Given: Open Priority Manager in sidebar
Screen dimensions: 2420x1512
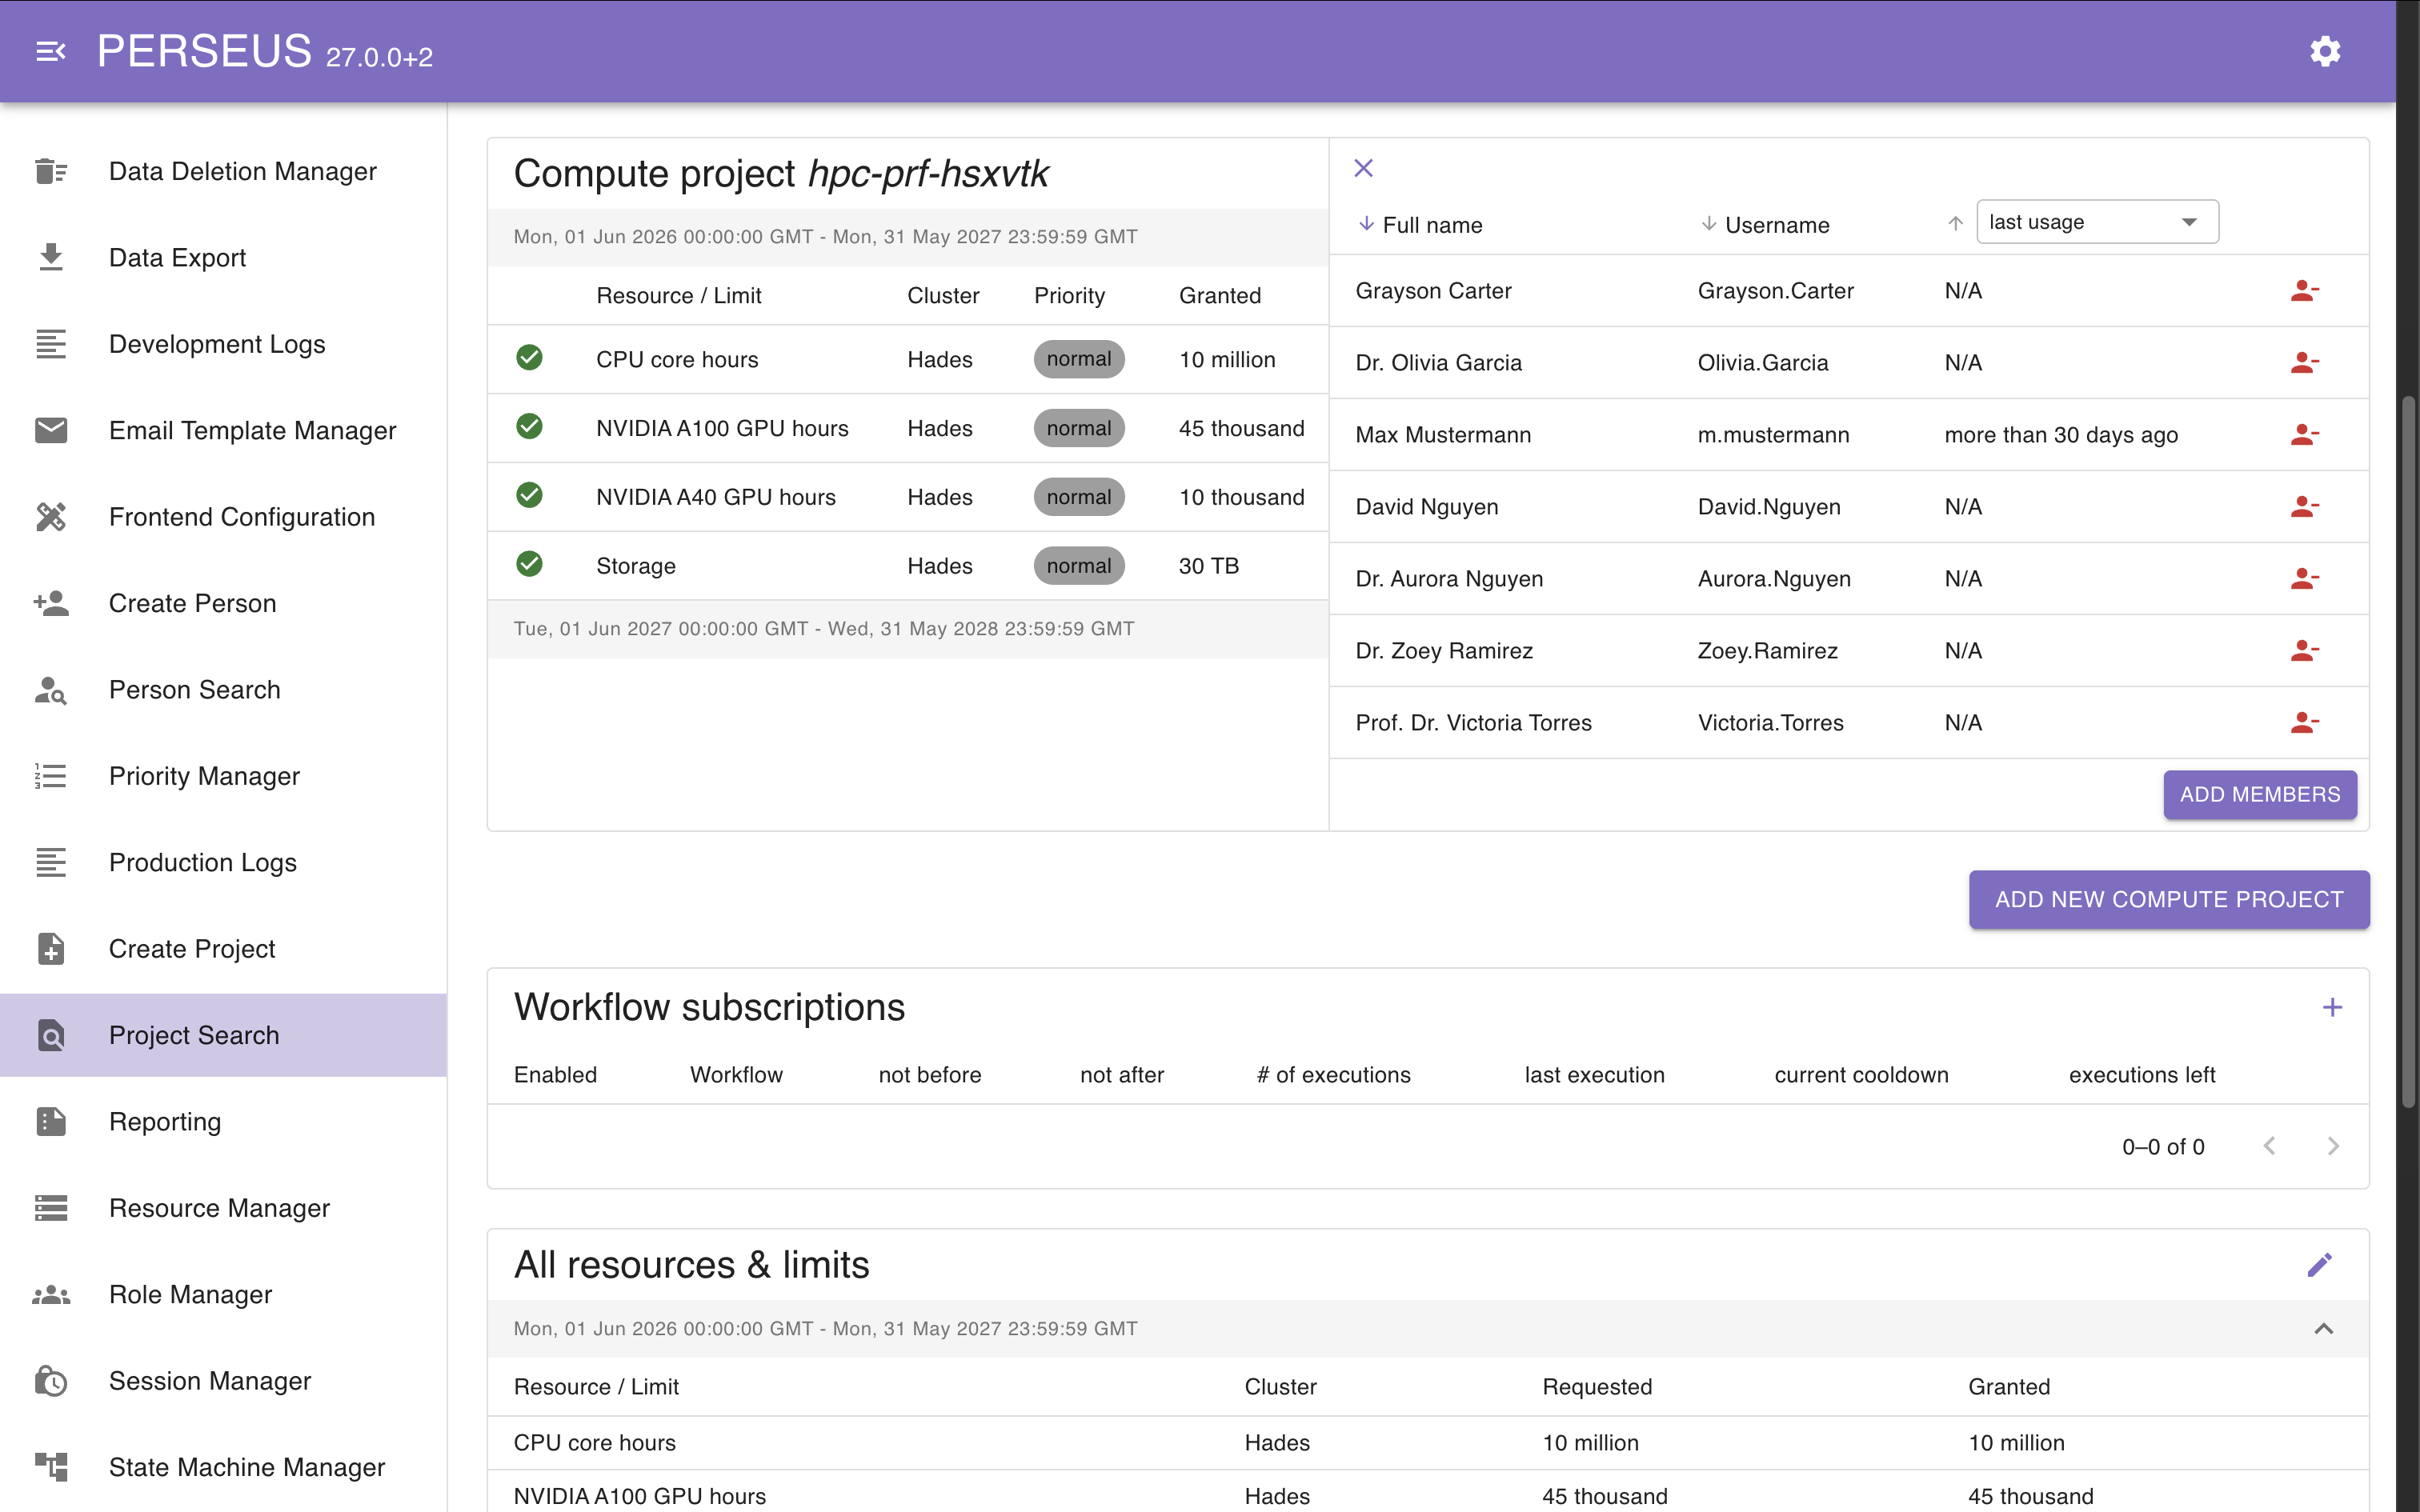Looking at the screenshot, I should [224, 776].
